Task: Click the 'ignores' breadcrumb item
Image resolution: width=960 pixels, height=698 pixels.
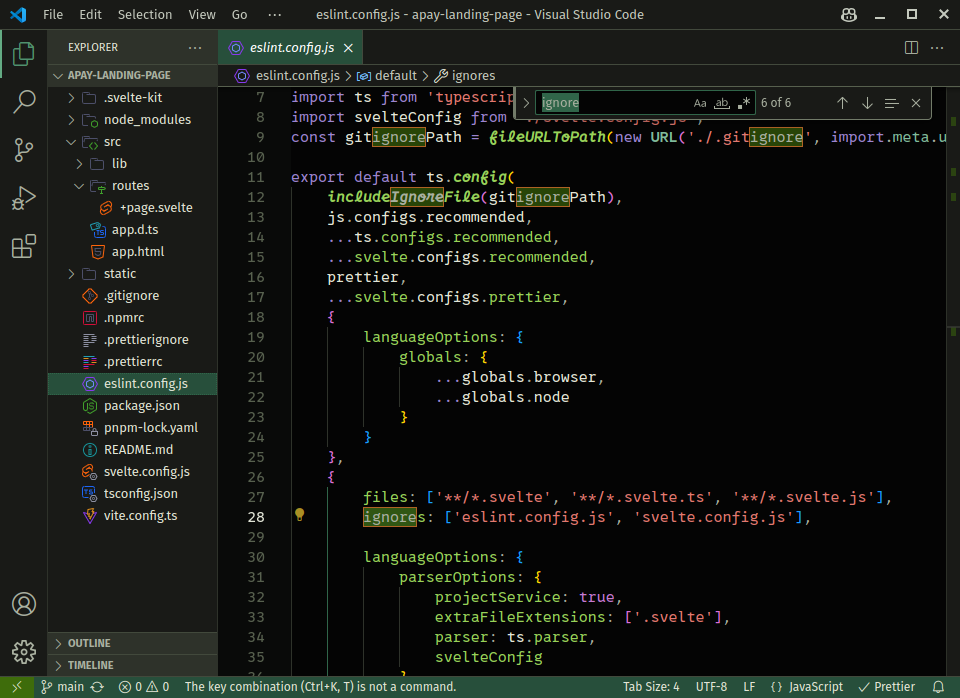Action: click(x=465, y=75)
